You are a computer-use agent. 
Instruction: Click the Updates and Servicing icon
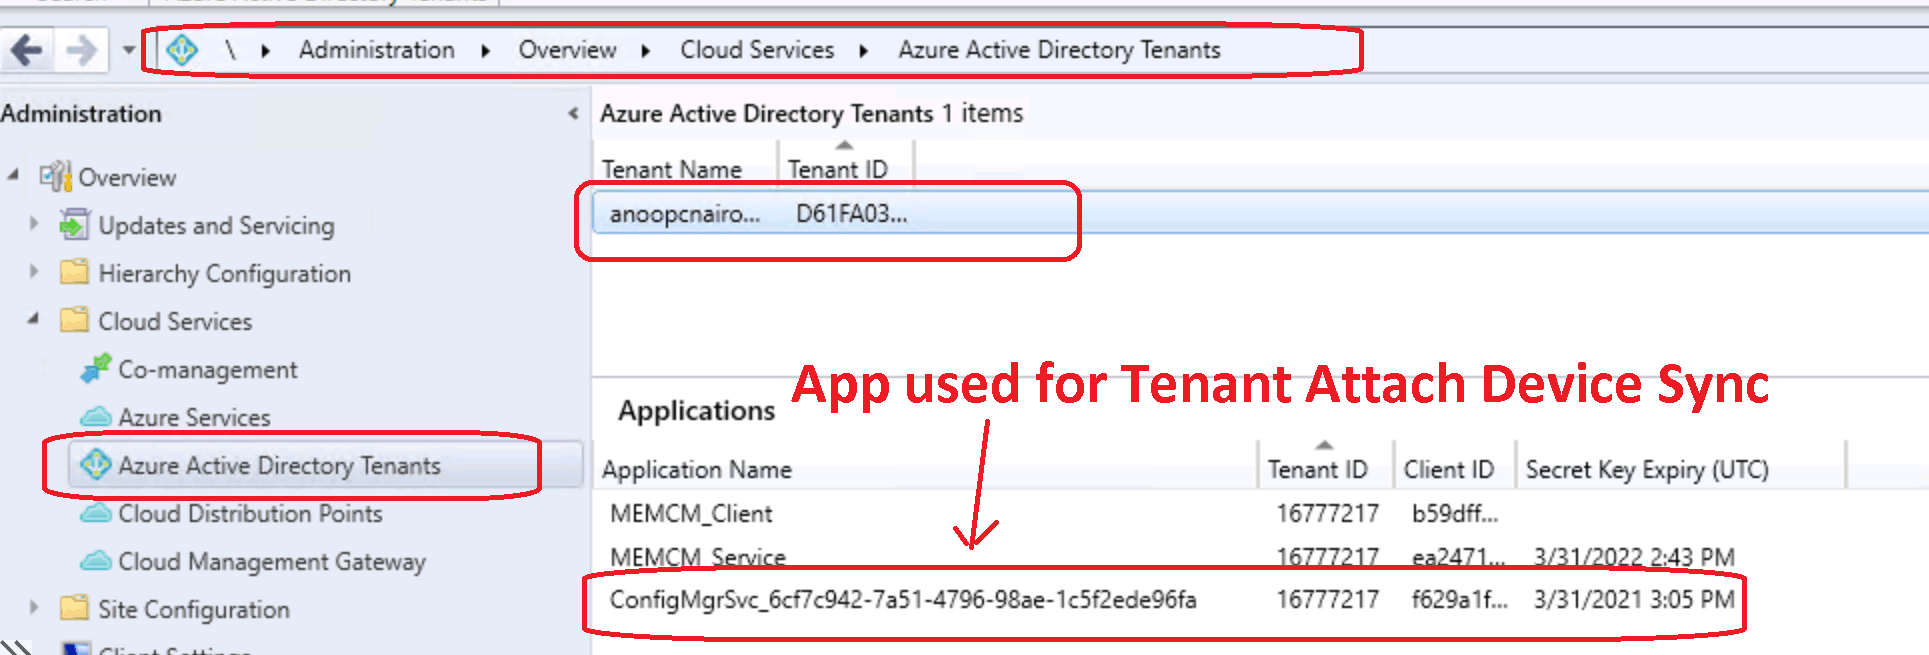click(x=74, y=224)
